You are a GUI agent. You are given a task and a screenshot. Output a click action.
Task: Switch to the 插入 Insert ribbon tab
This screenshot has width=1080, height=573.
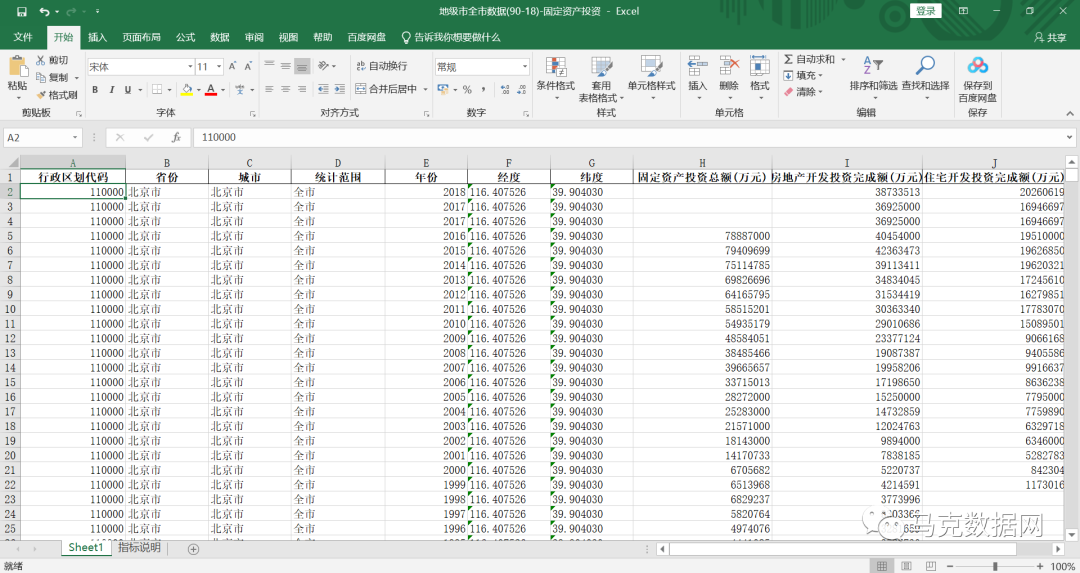pyautogui.click(x=97, y=37)
